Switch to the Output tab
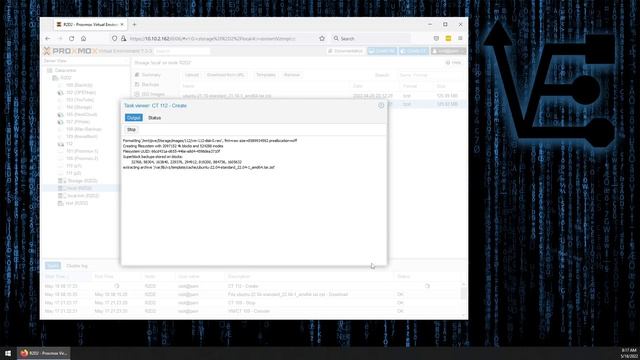This screenshot has height=360, width=640. pos(133,118)
